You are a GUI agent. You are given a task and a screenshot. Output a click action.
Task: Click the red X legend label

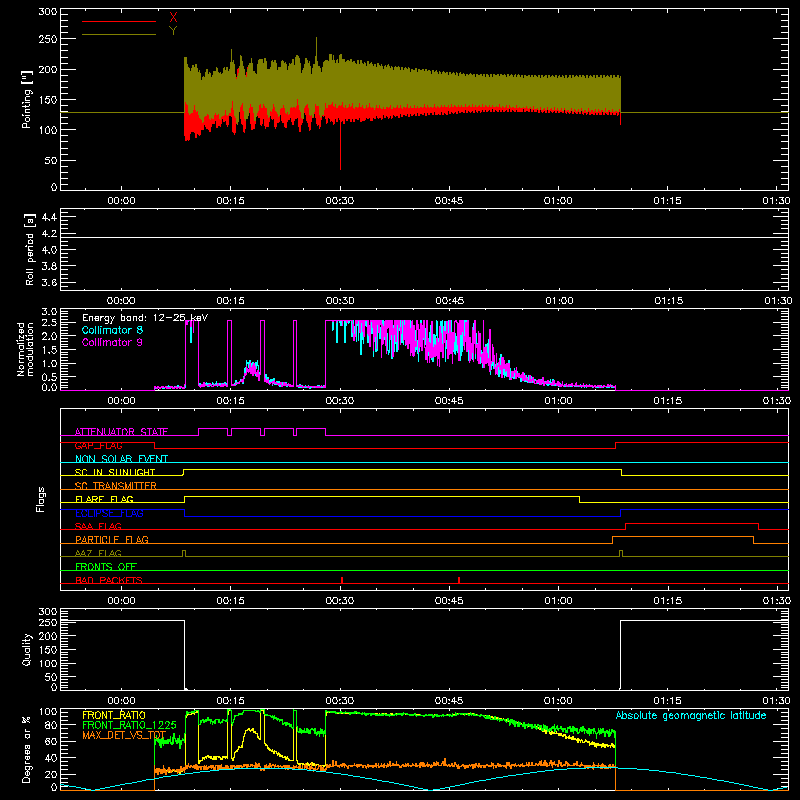tap(173, 18)
